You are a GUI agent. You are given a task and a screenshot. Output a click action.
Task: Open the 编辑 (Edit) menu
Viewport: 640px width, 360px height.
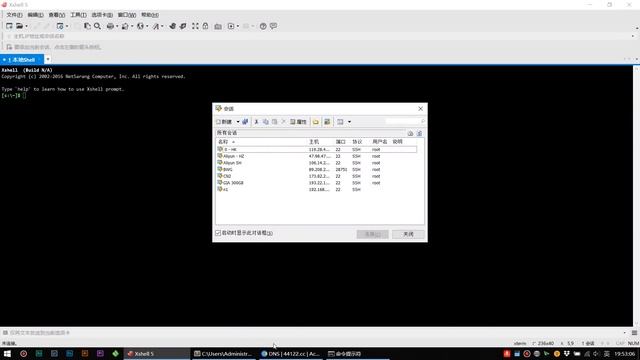36,15
